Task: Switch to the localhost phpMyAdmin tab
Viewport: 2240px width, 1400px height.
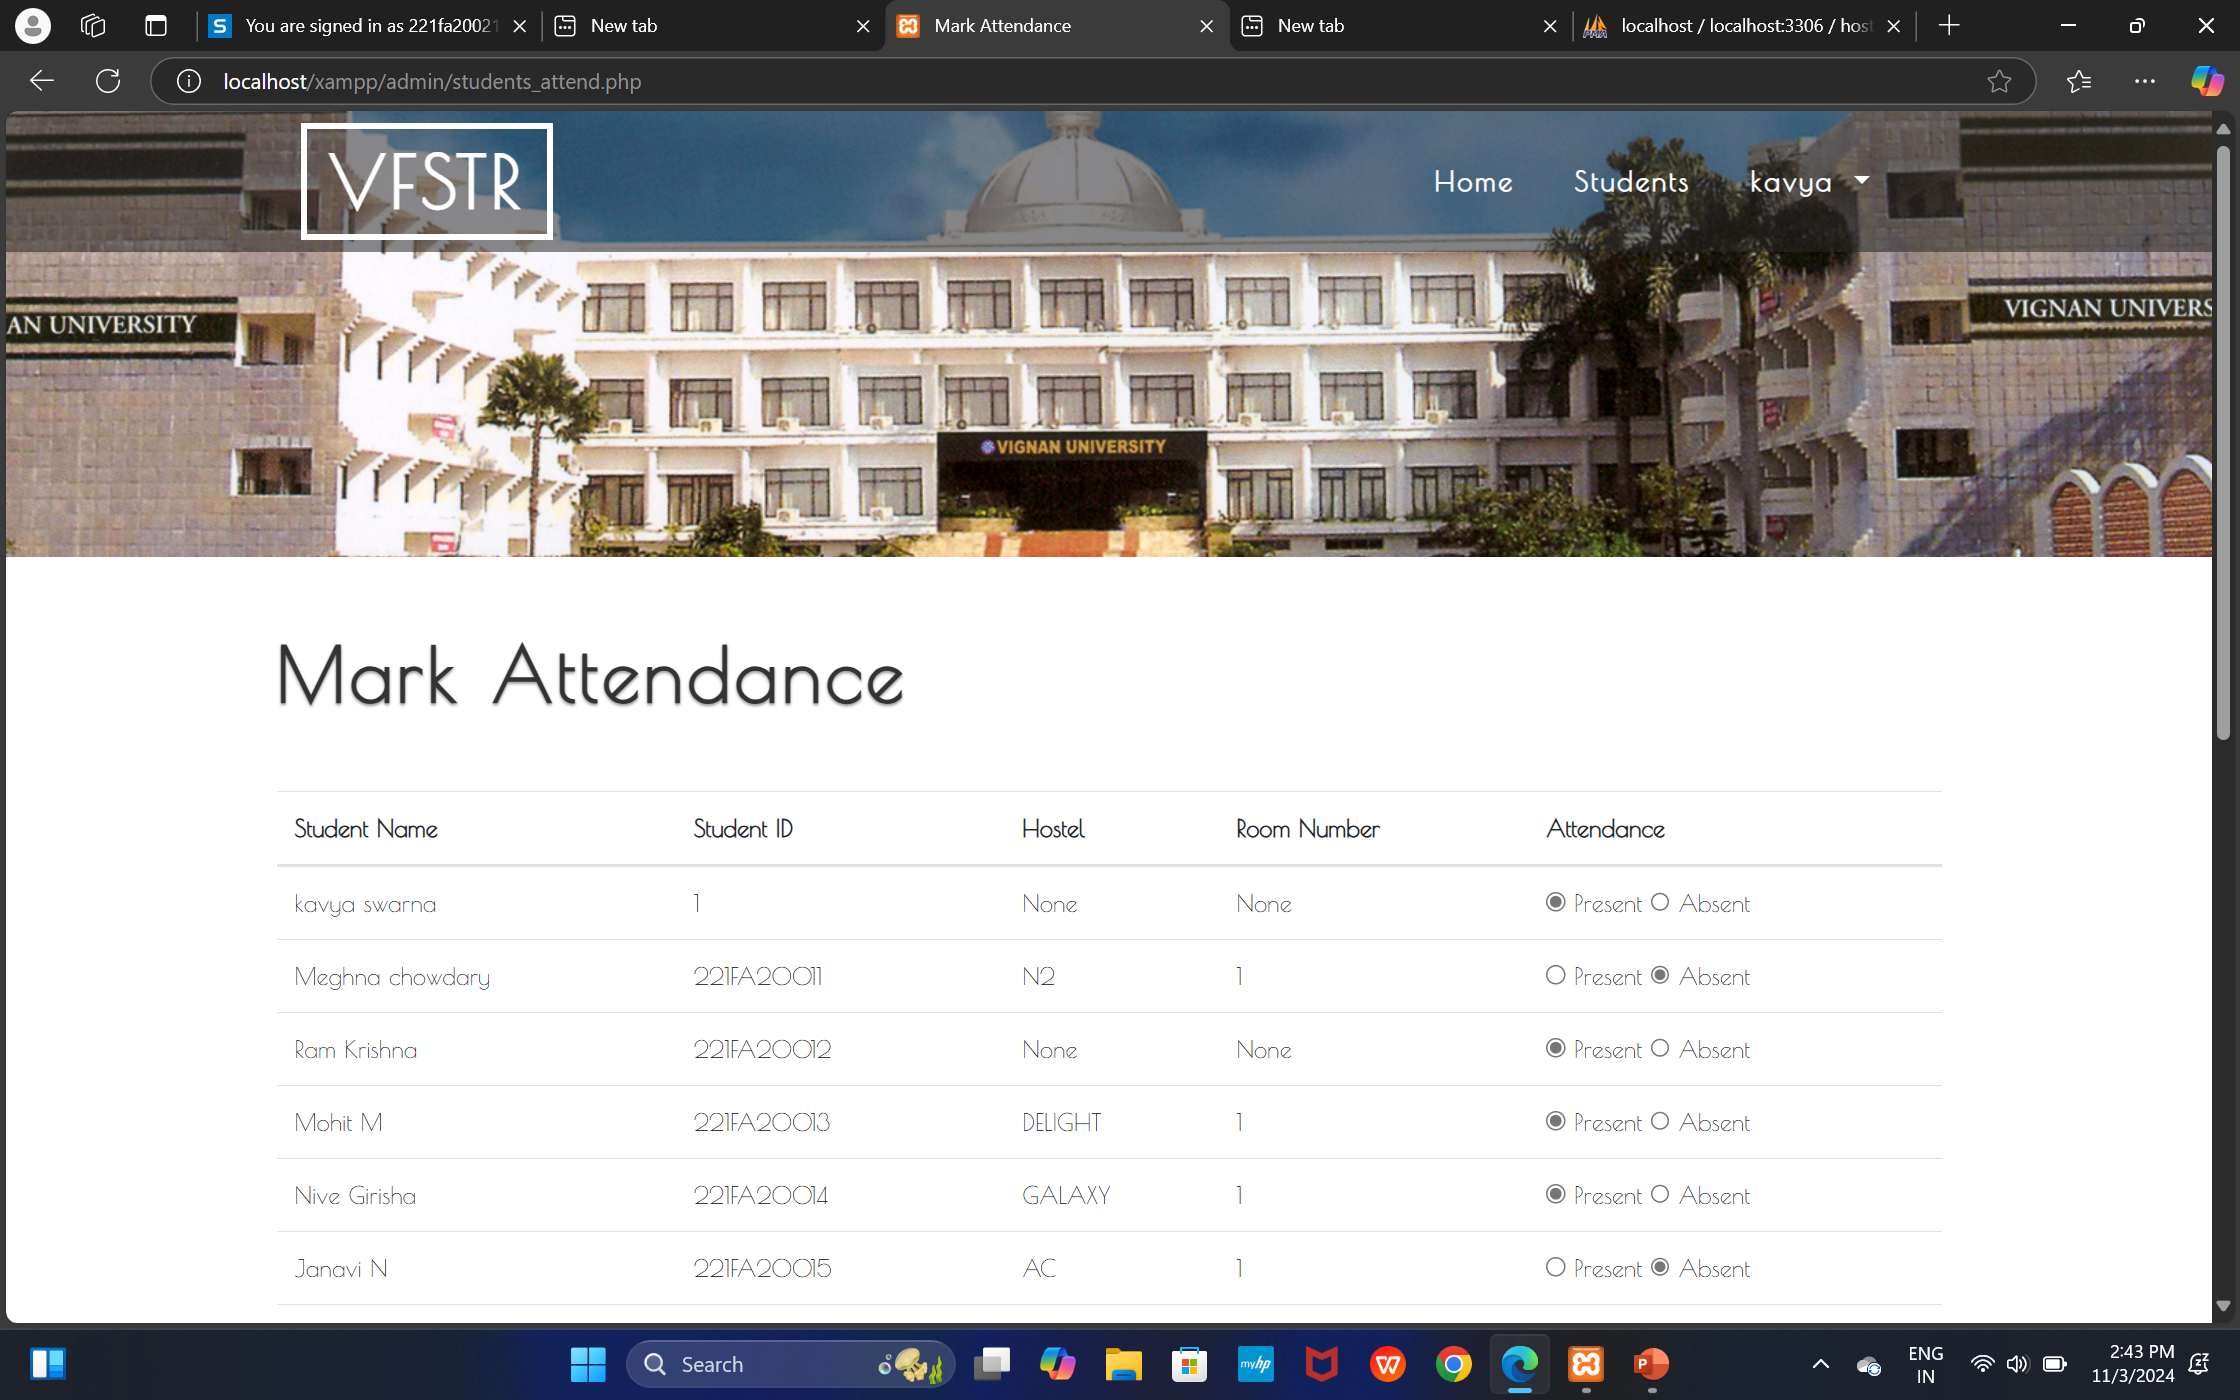Action: click(x=1742, y=26)
